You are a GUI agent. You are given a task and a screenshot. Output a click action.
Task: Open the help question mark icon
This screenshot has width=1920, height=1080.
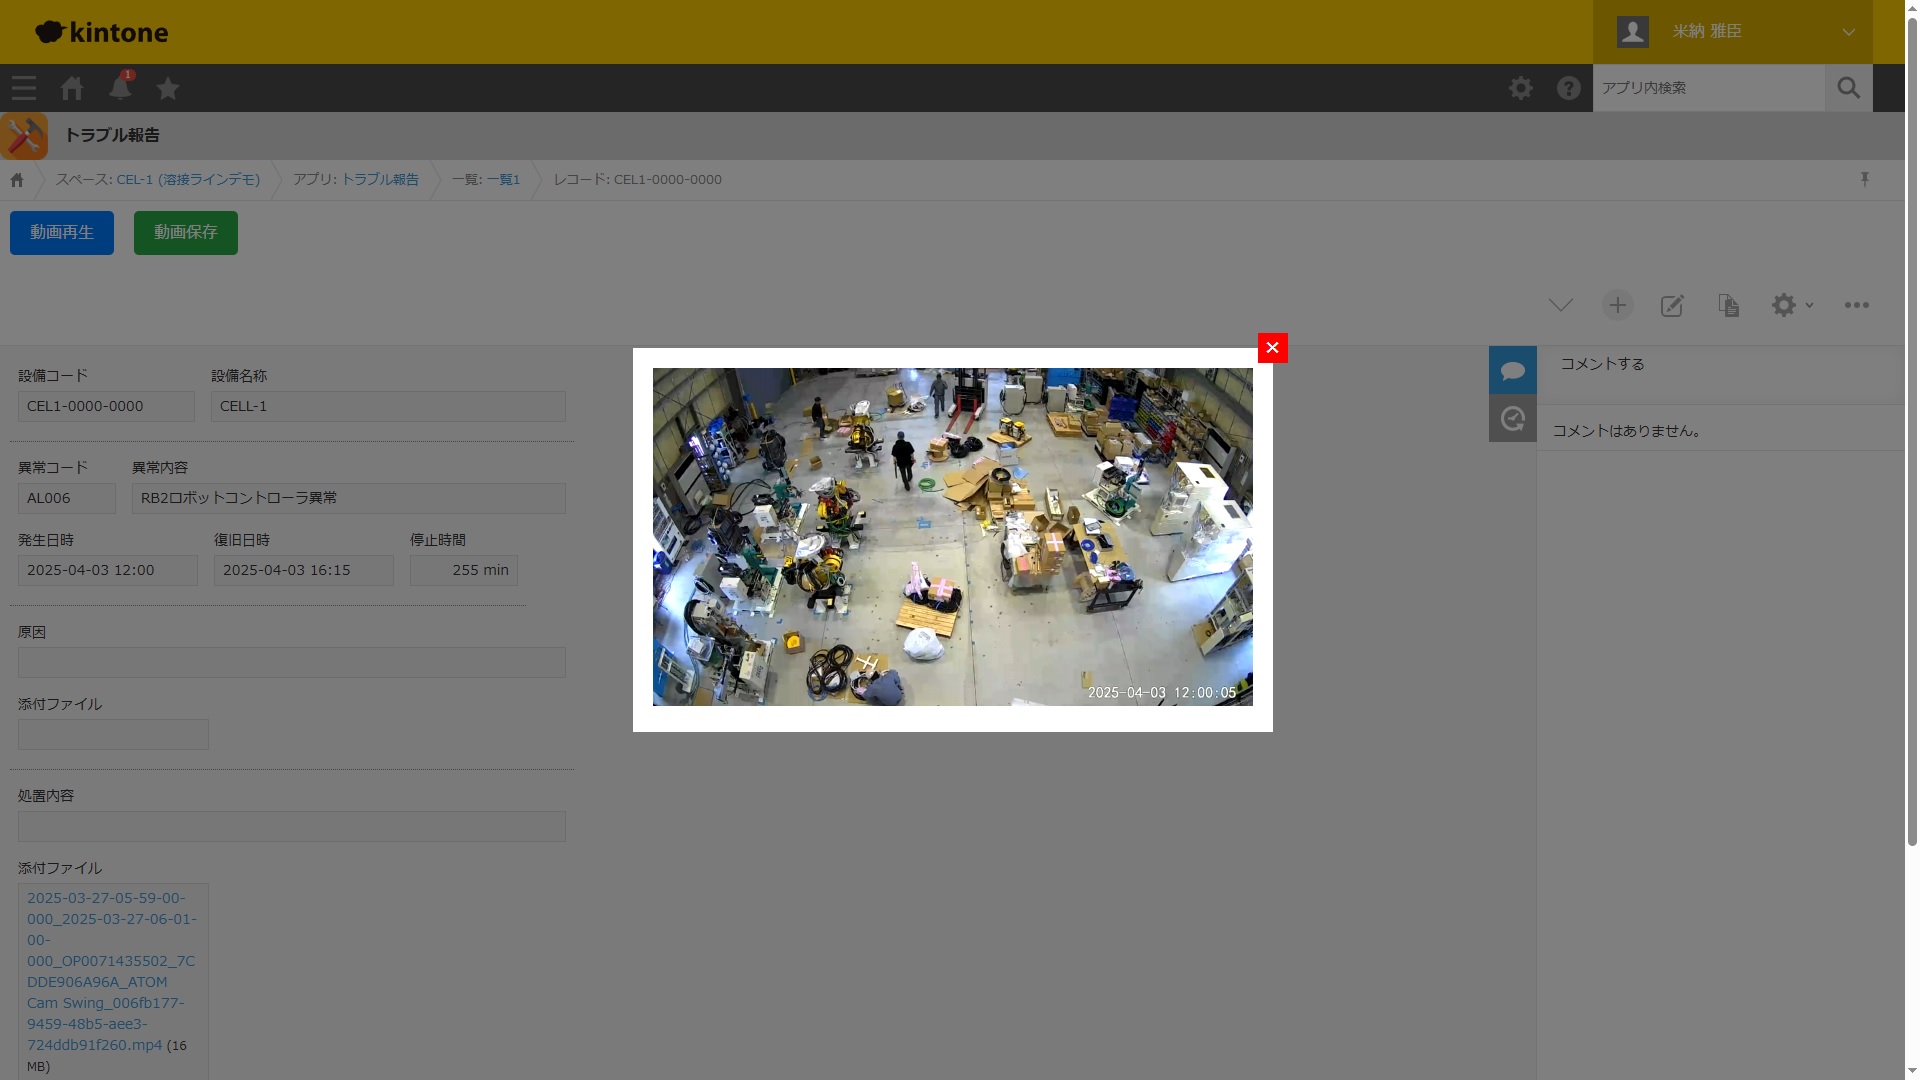click(x=1569, y=88)
